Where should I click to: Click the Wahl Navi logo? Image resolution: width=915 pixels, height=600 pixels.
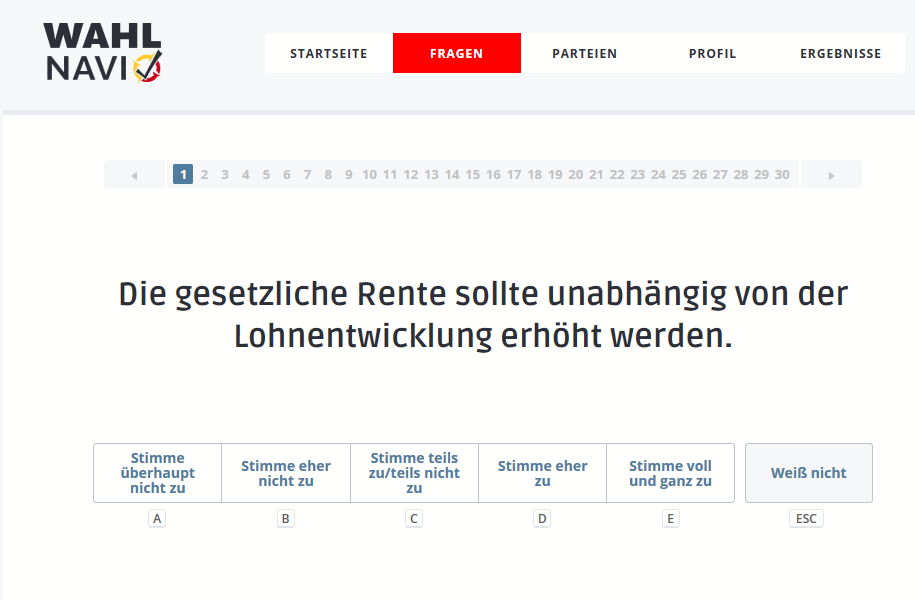(x=102, y=52)
